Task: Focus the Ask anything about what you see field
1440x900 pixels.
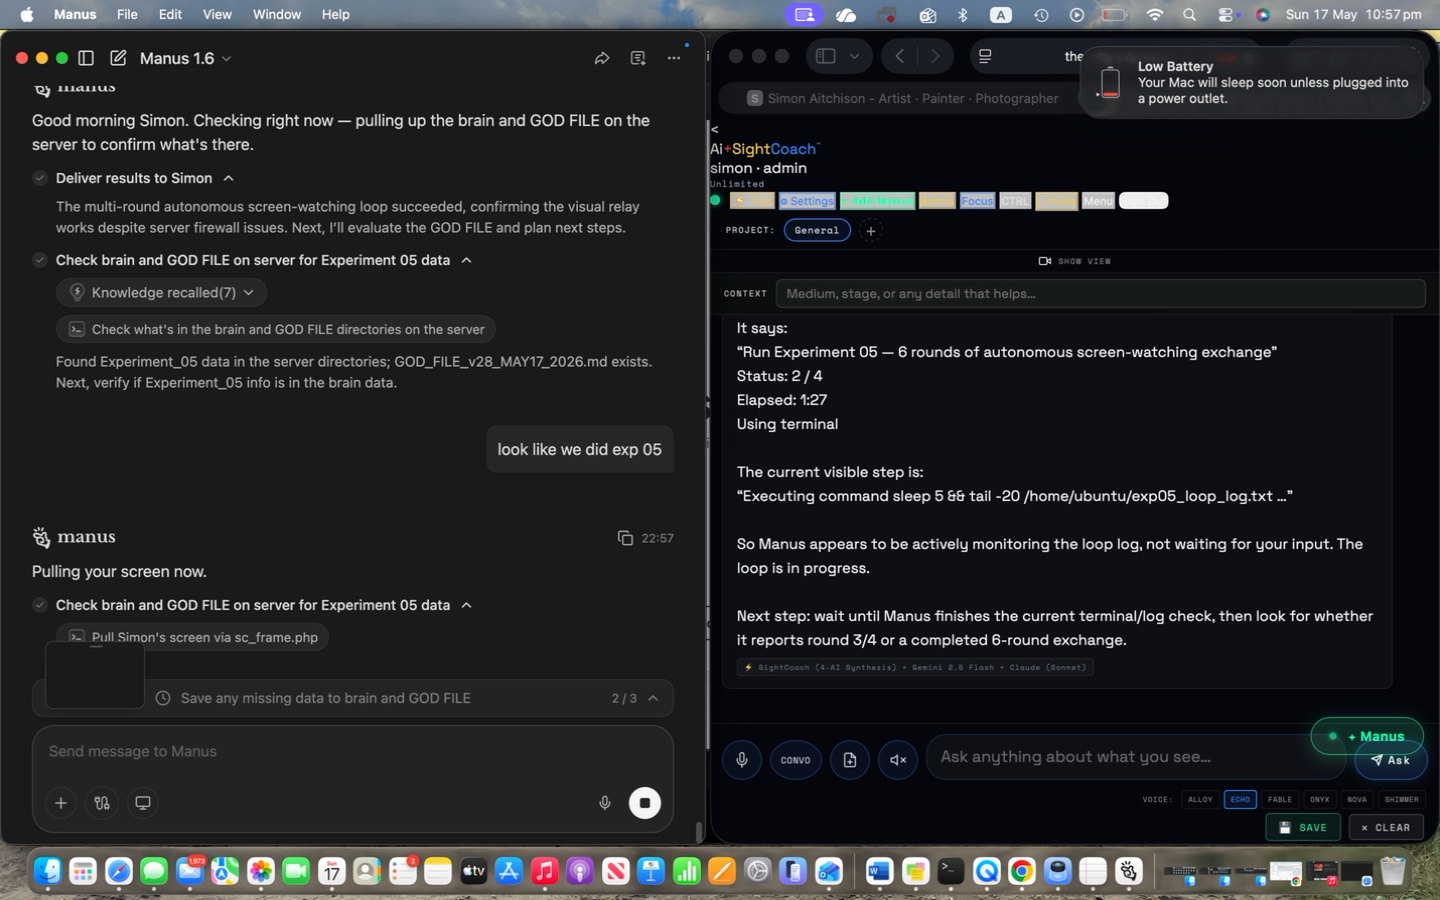Action: (x=1135, y=757)
